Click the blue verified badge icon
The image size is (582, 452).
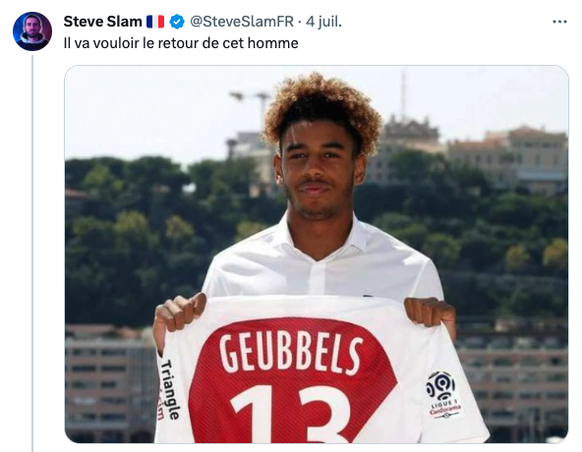177,22
